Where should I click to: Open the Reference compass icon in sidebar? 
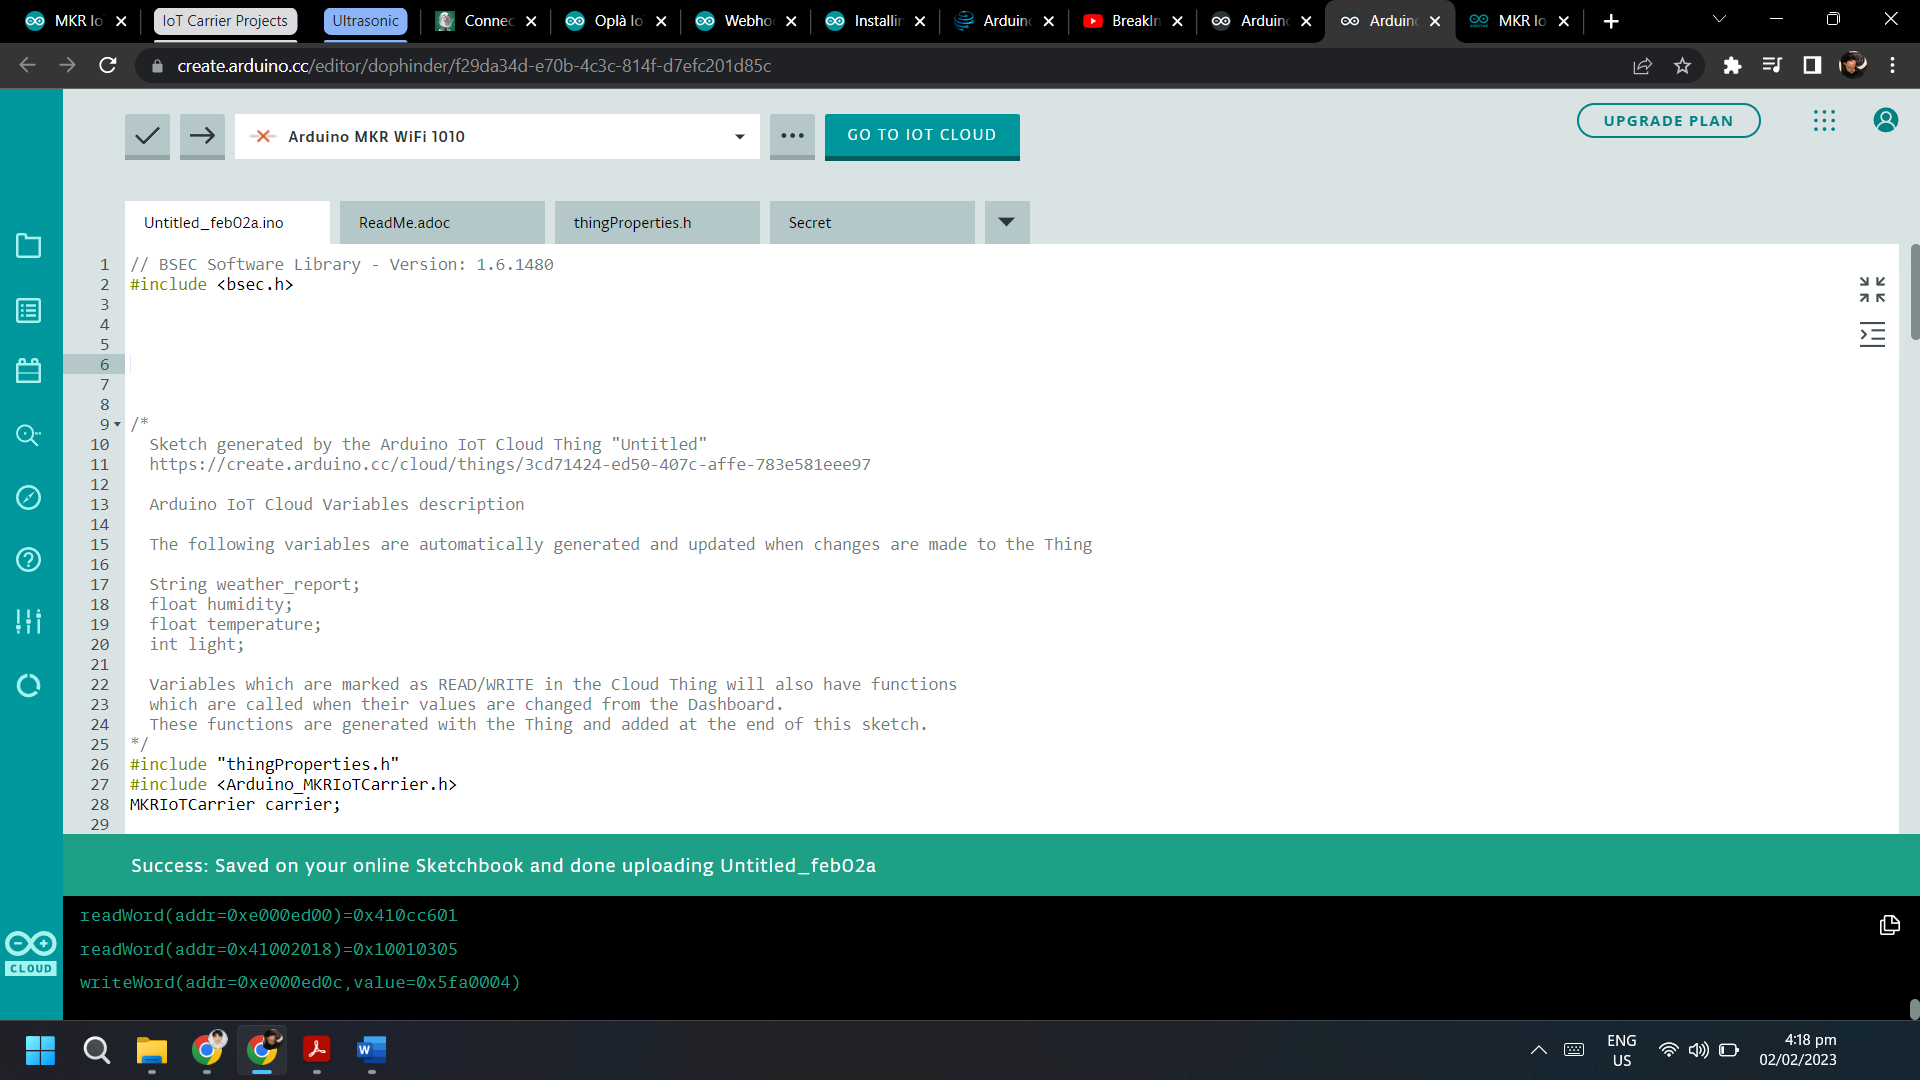point(29,497)
